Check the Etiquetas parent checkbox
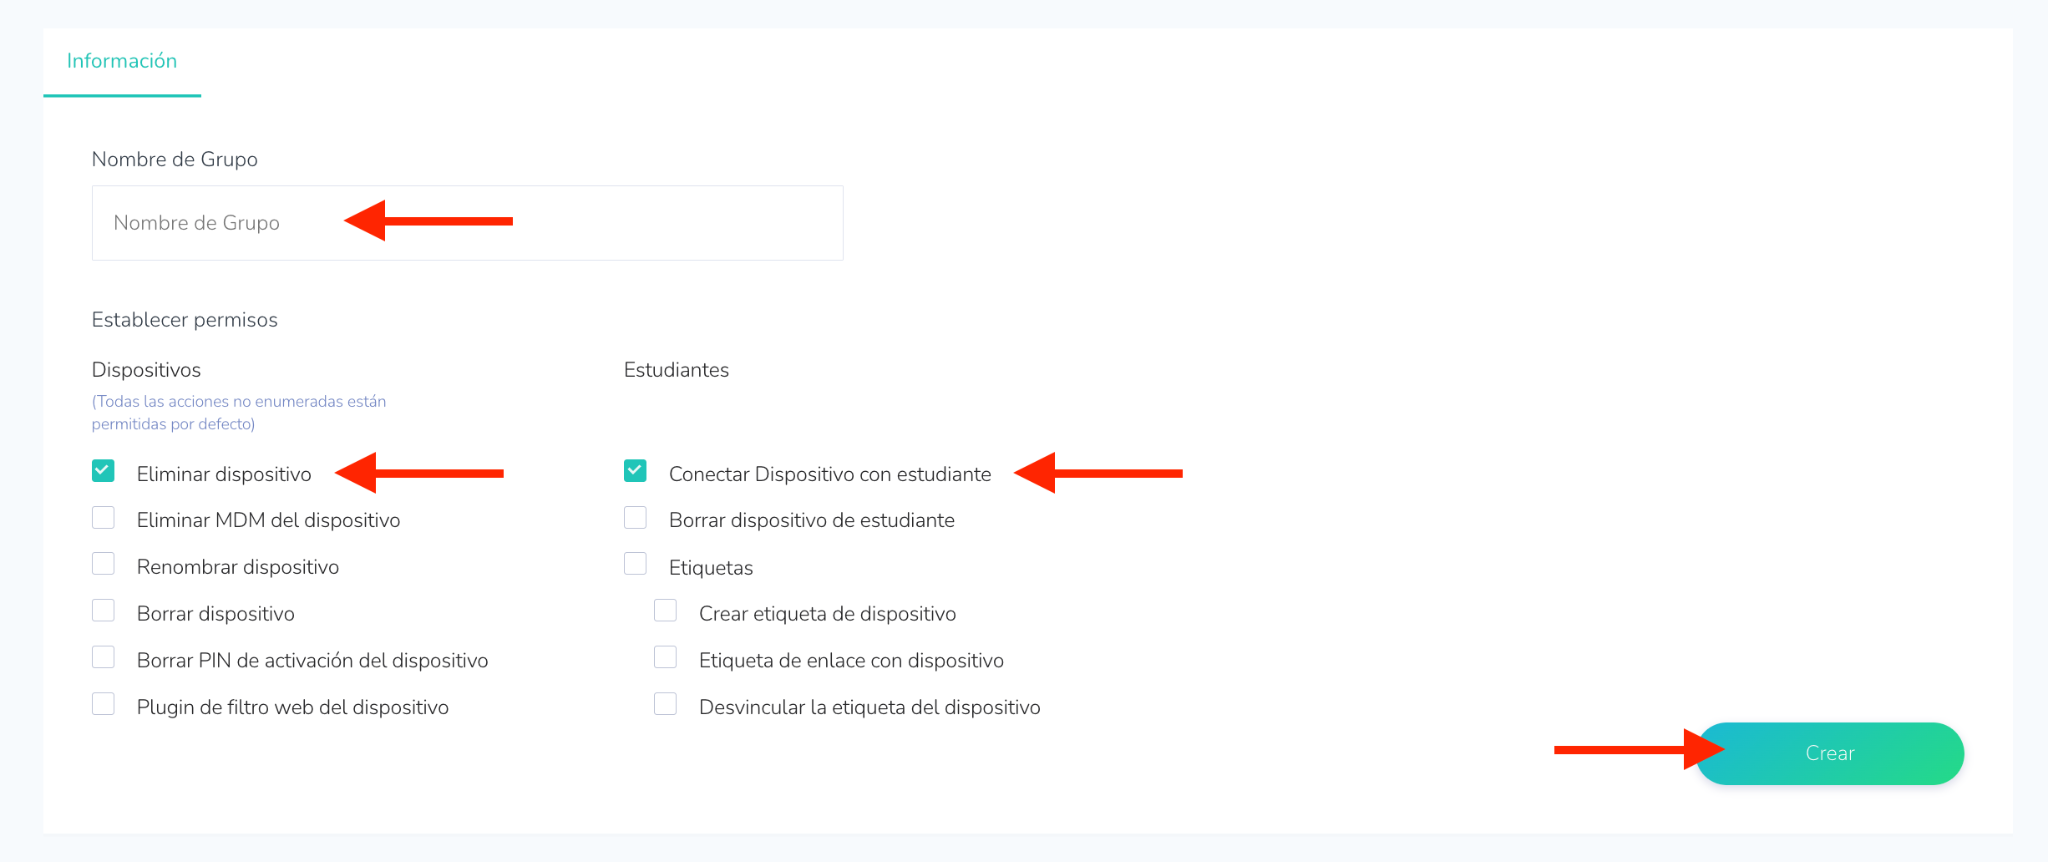 pos(635,564)
